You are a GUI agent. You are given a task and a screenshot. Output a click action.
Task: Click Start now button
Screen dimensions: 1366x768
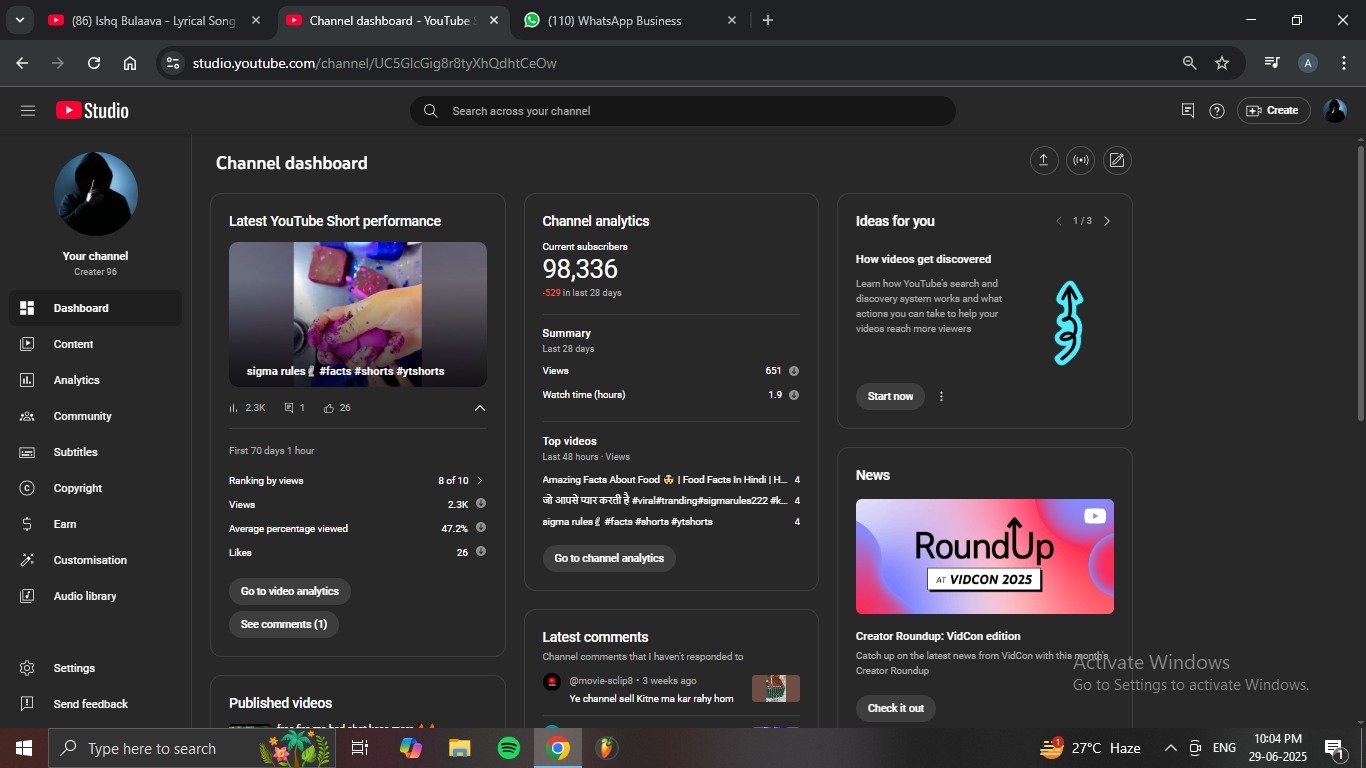coord(890,396)
